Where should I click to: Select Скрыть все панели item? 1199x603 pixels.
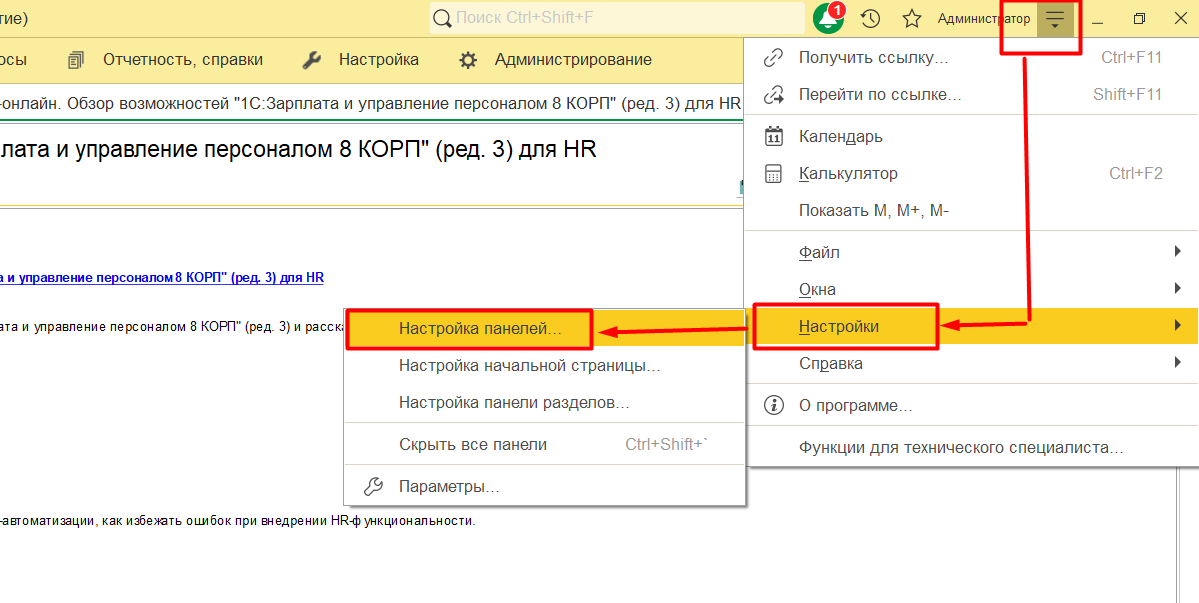coord(544,444)
